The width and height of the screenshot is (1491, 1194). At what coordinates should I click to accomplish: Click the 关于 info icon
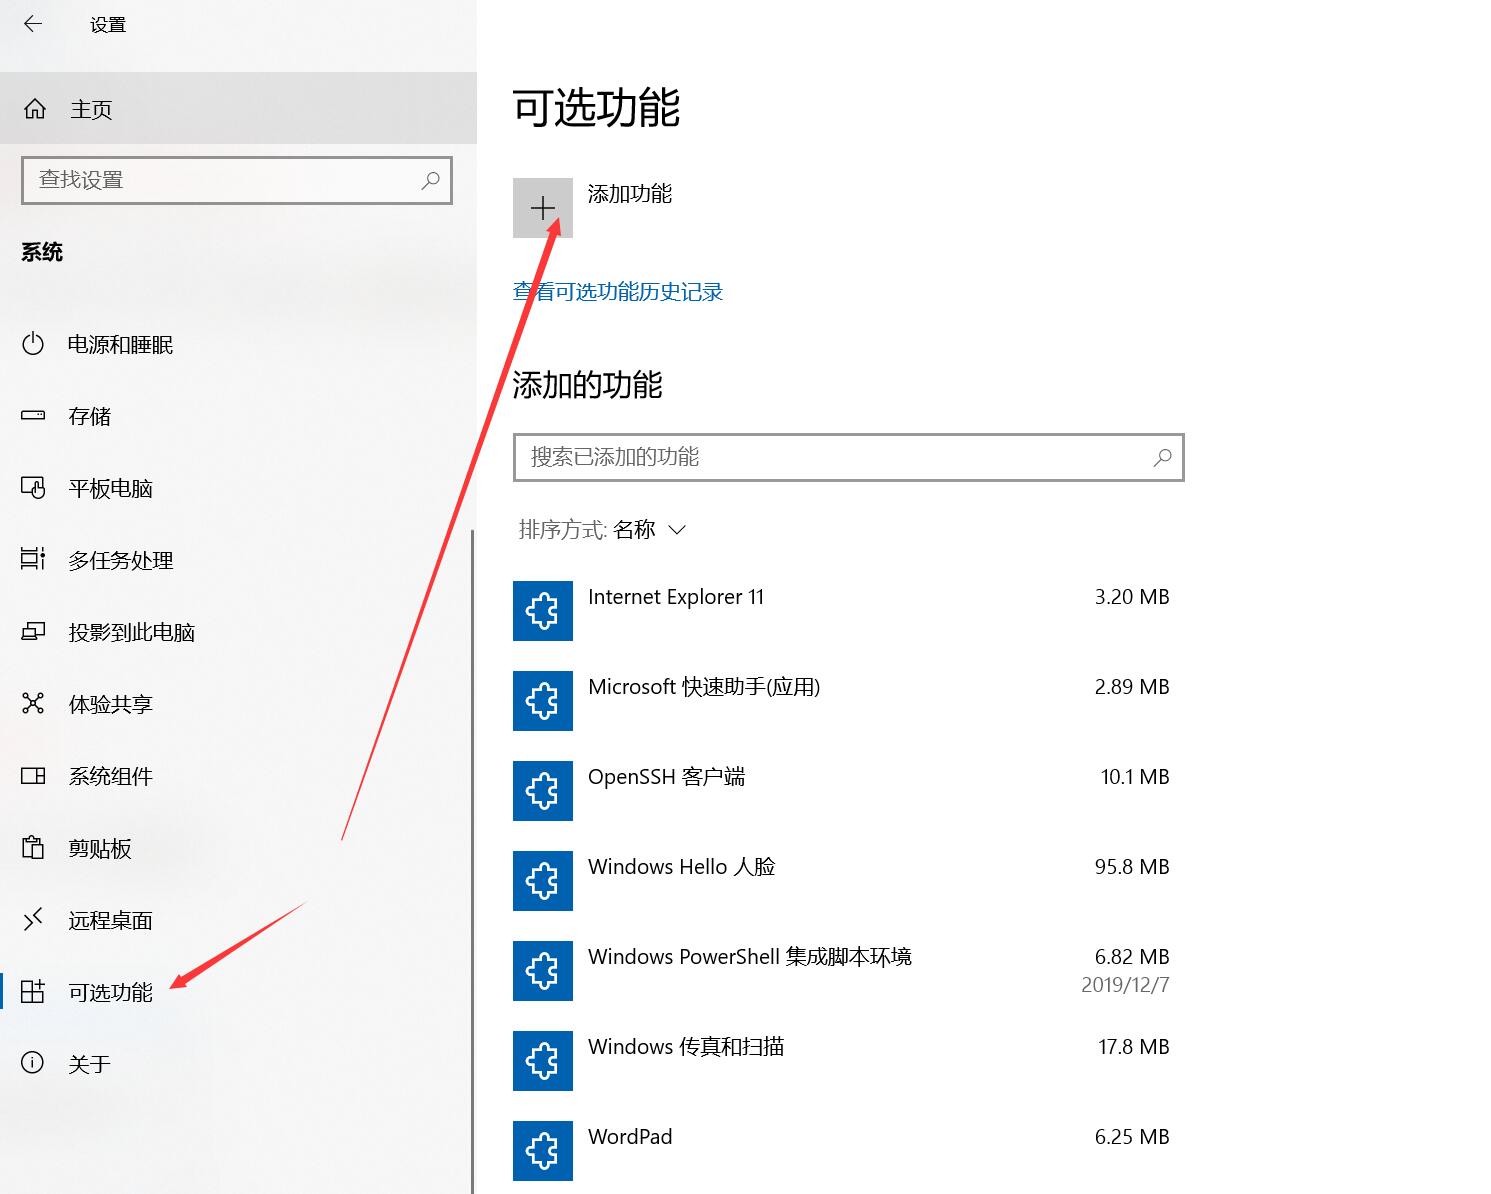tap(33, 1063)
